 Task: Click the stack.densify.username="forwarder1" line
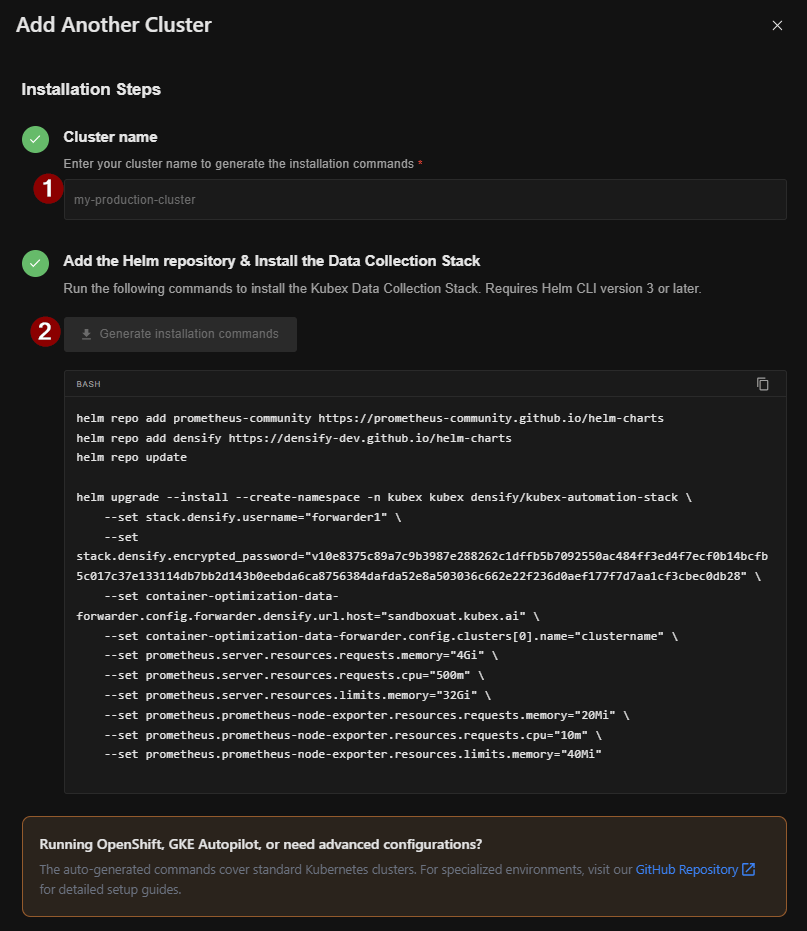[252, 517]
